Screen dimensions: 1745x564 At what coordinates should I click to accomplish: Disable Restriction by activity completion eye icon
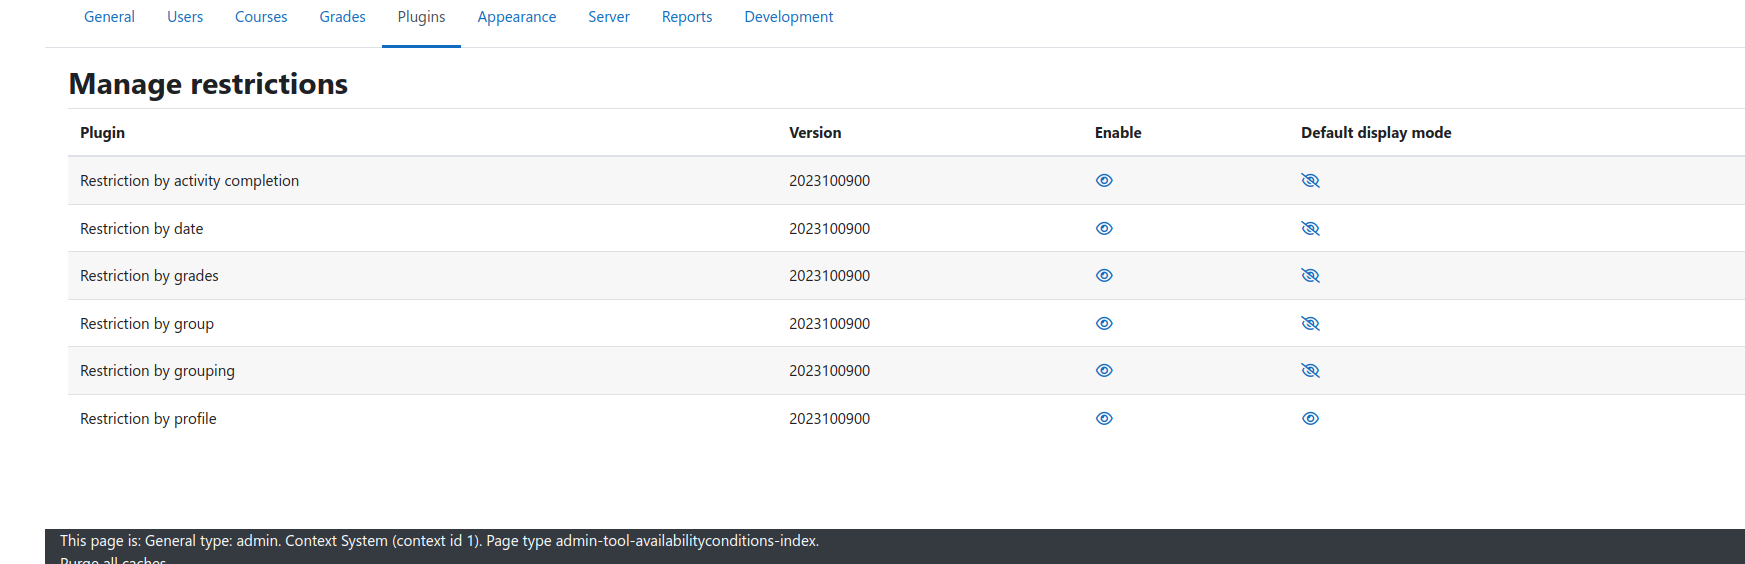(x=1104, y=181)
